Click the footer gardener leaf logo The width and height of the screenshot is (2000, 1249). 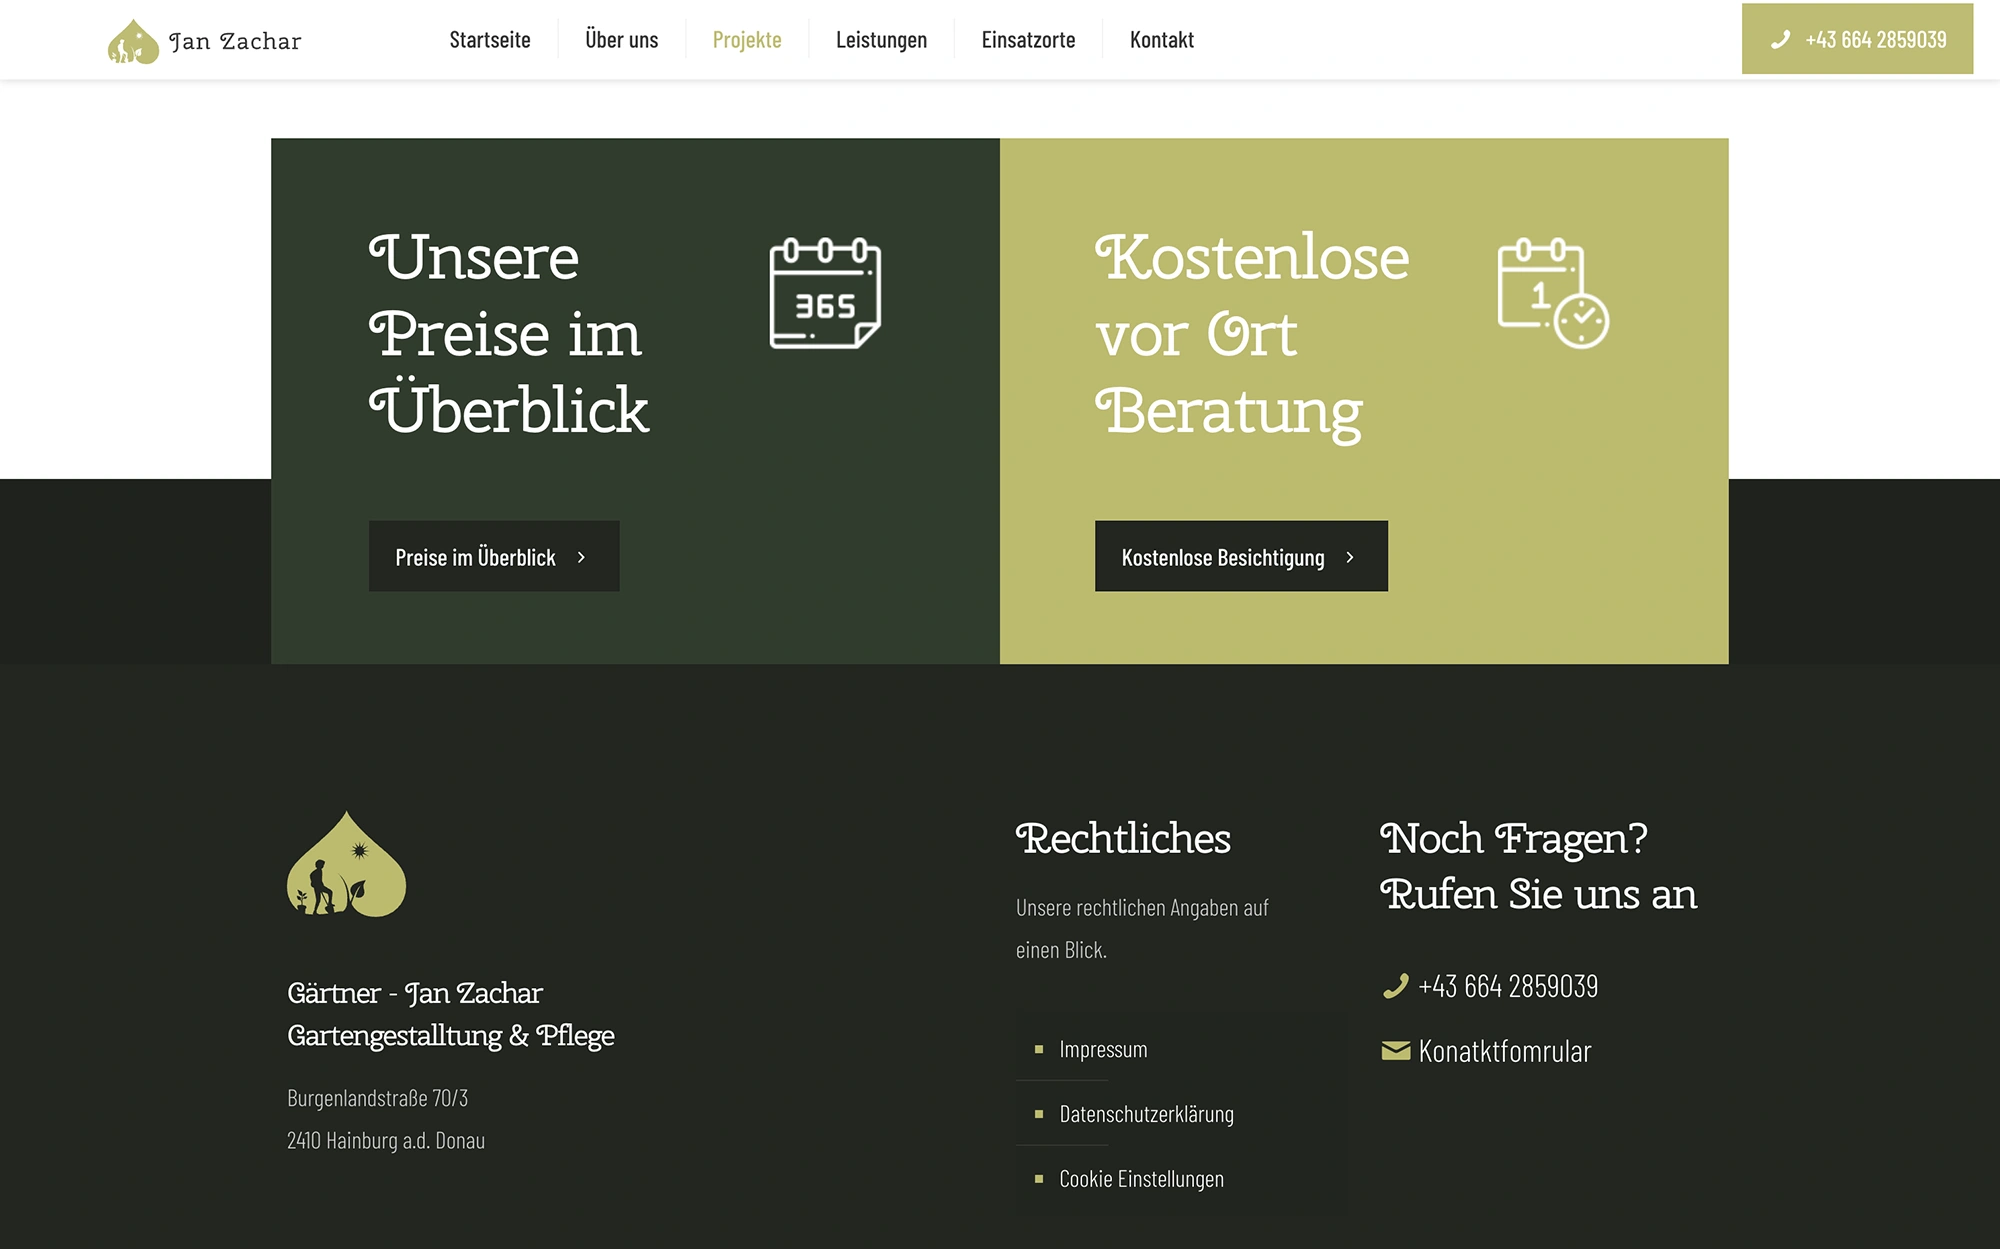[346, 864]
